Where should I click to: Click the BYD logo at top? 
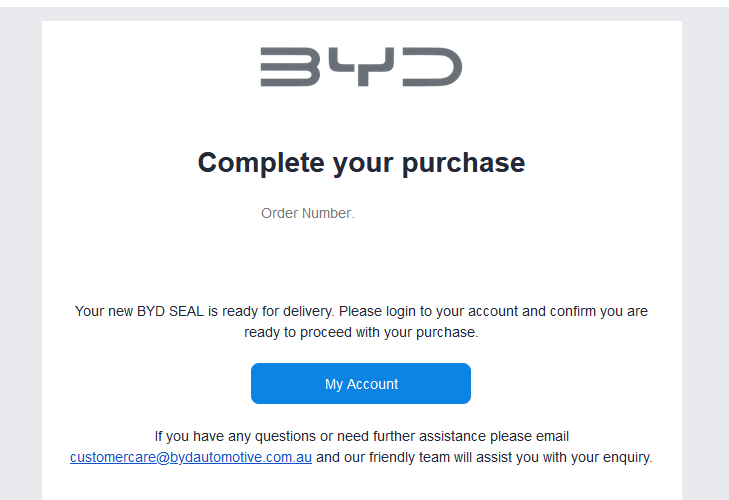361,66
